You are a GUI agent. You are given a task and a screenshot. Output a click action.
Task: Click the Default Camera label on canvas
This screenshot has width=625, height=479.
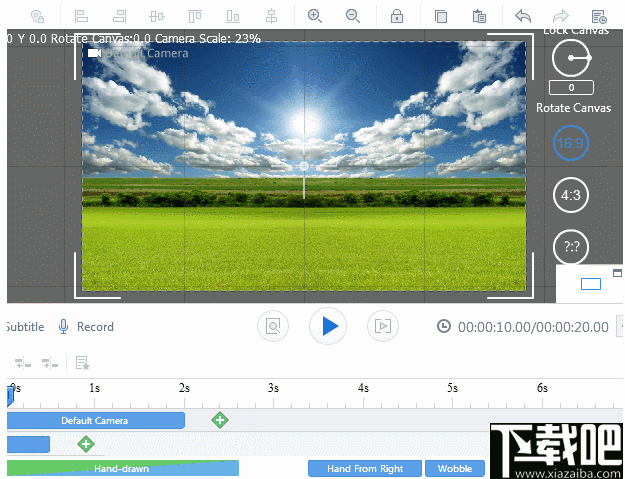(147, 53)
